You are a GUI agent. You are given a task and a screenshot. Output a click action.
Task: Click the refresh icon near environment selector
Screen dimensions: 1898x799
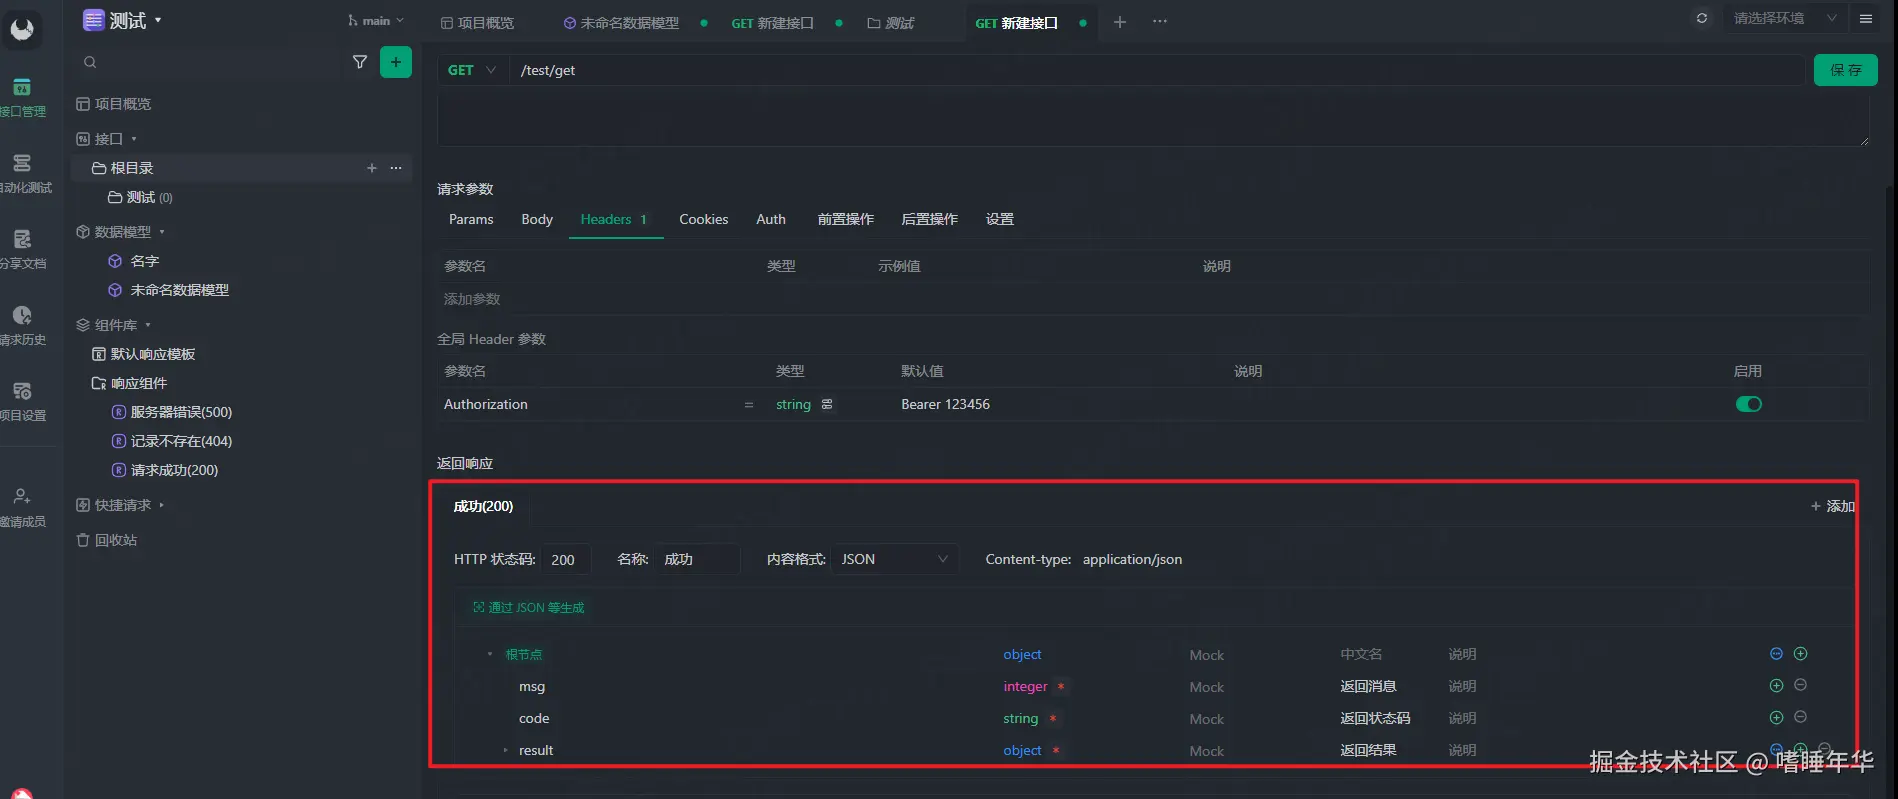click(x=1702, y=18)
